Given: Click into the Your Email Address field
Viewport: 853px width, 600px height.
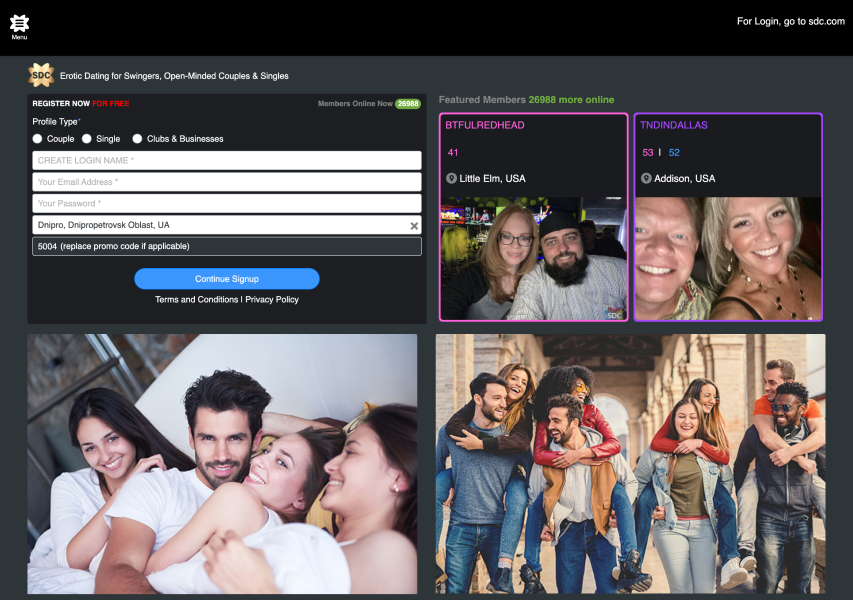Looking at the screenshot, I should coord(227,182).
